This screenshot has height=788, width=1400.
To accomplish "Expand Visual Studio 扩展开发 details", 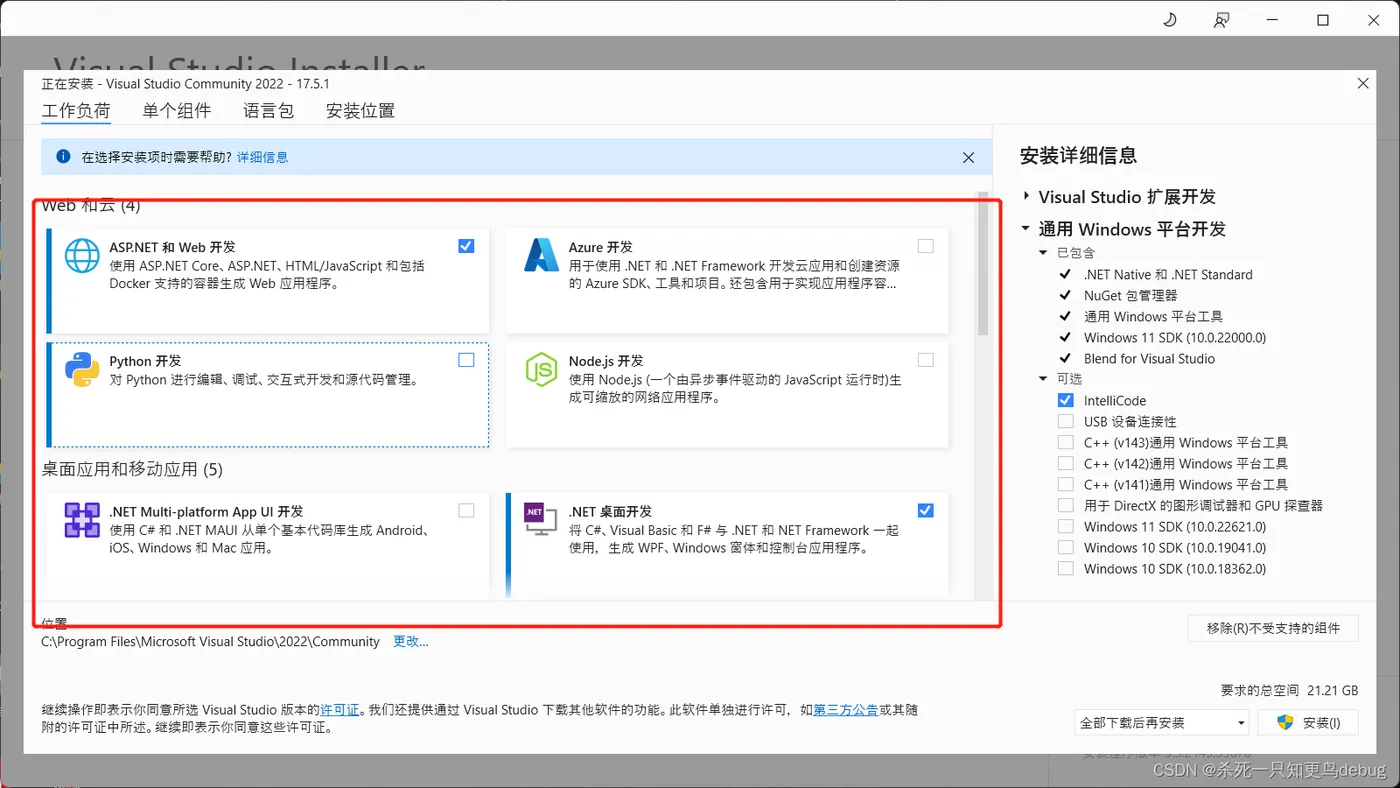I will pyautogui.click(x=1027, y=197).
